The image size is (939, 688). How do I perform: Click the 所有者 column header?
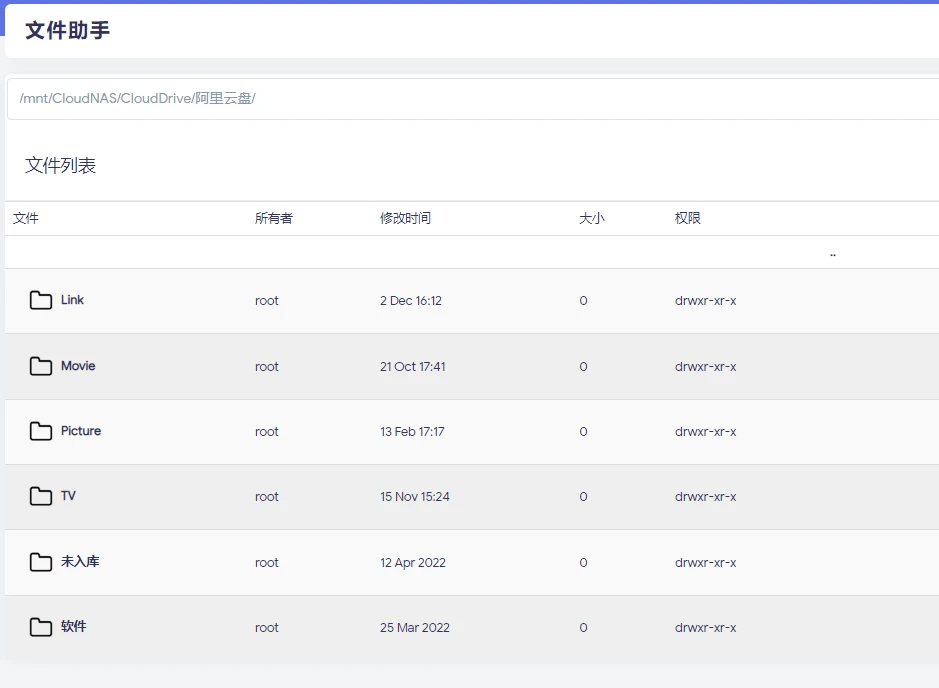pyautogui.click(x=274, y=218)
